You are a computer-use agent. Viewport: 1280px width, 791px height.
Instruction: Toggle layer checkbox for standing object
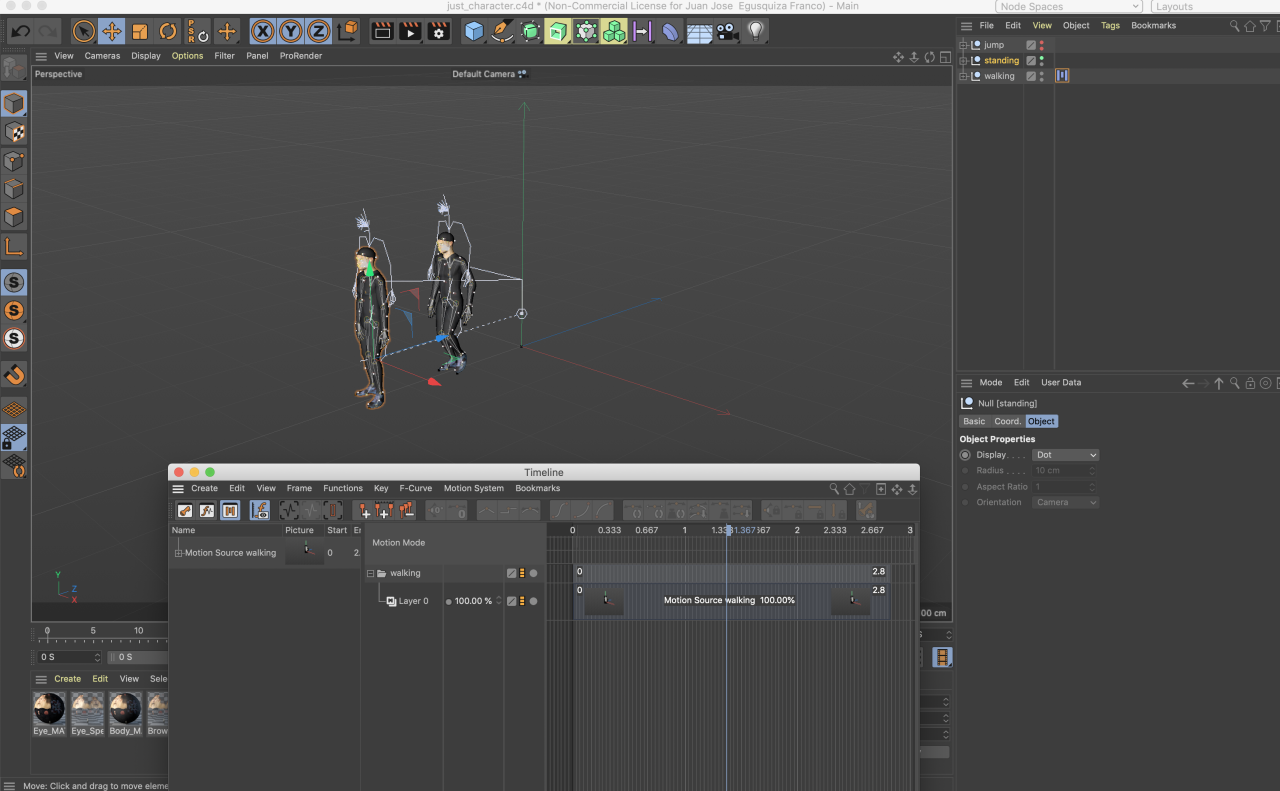pos(1031,61)
